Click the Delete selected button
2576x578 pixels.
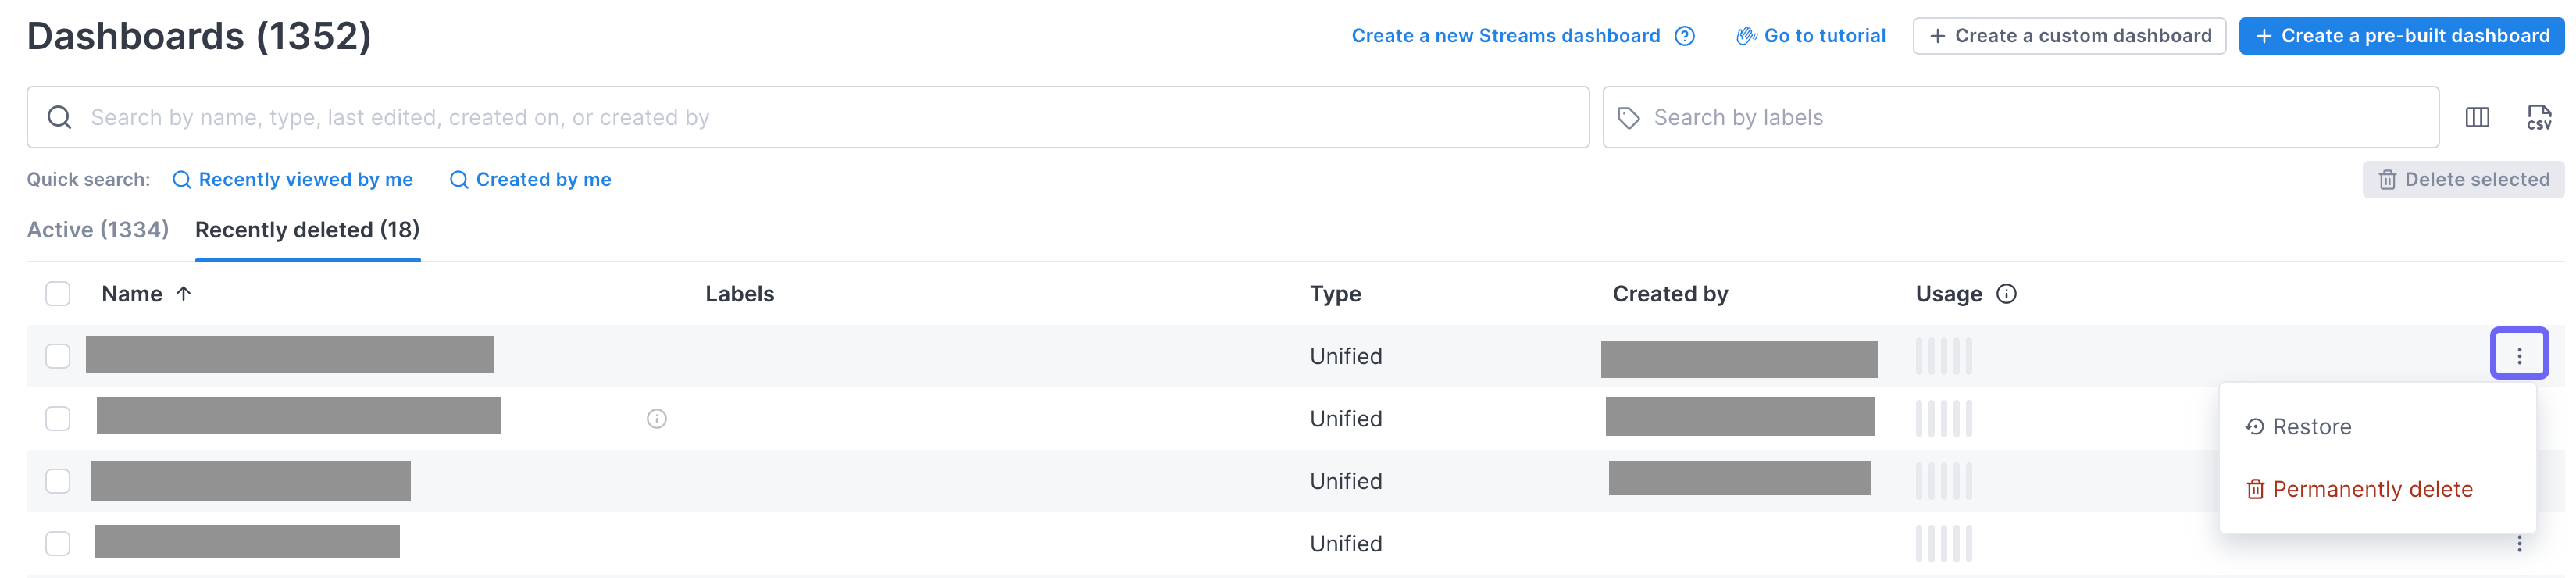(2463, 180)
